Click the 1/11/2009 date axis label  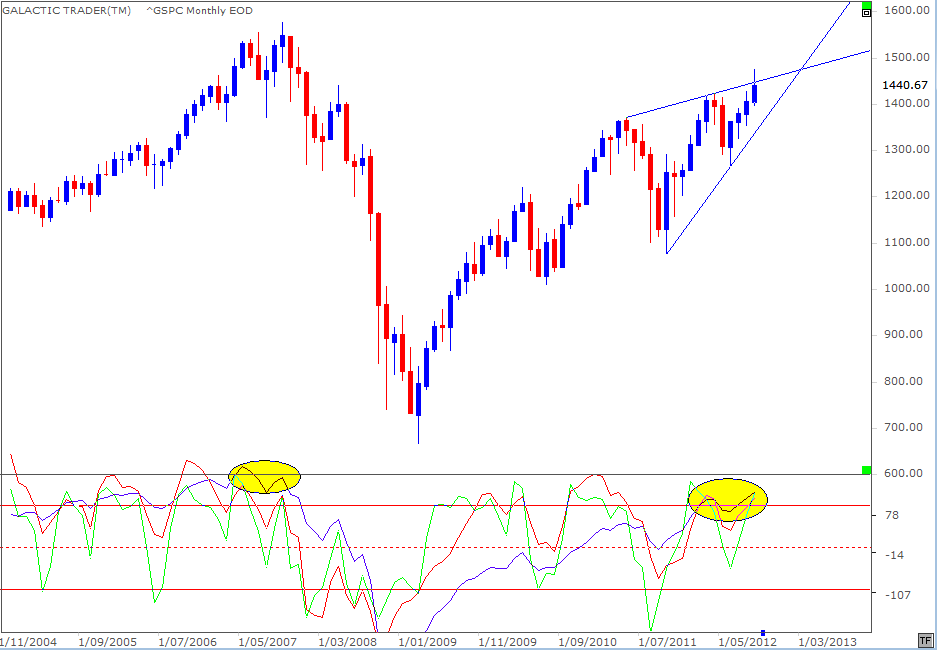coord(508,642)
